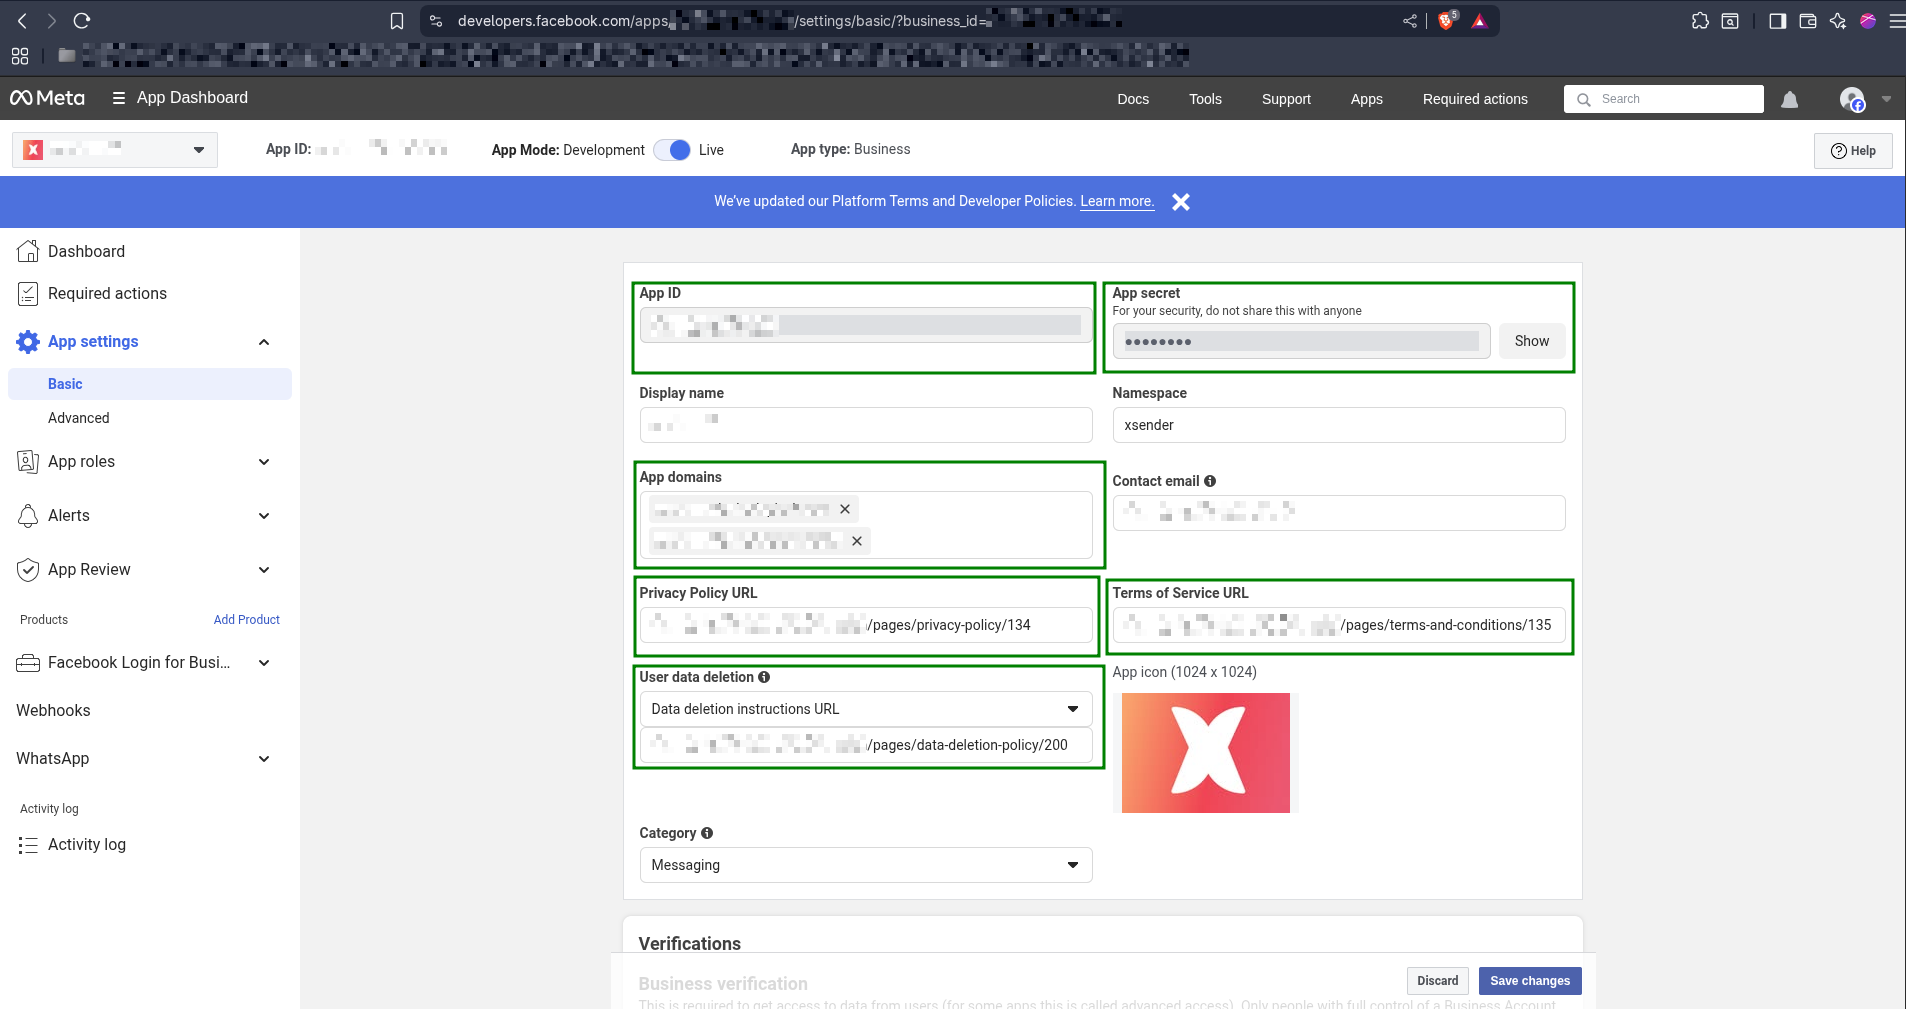This screenshot has height=1009, width=1906.
Task: Show the App secret value
Action: 1531,341
